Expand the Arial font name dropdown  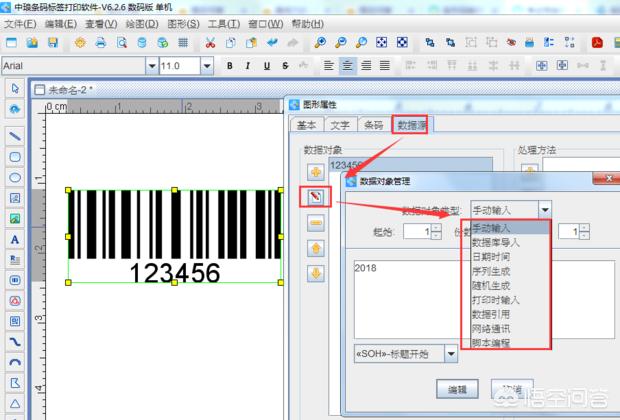click(x=151, y=66)
